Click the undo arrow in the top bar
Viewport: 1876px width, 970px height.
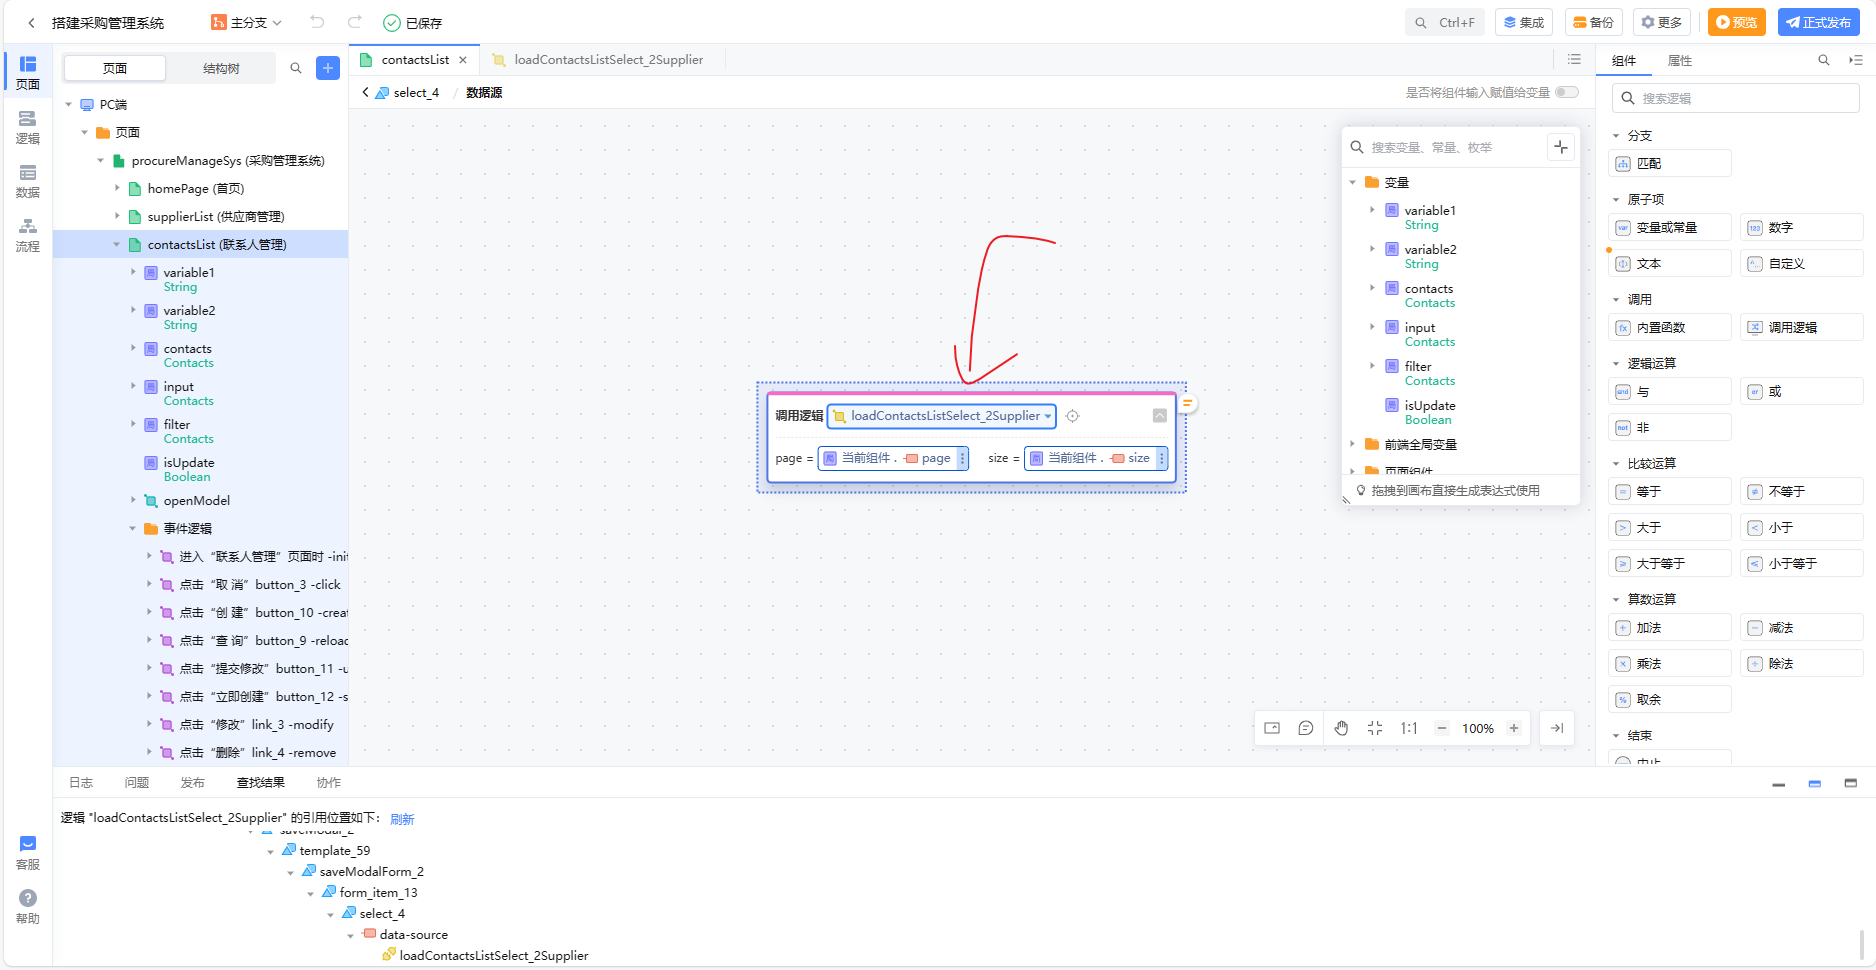pos(317,22)
